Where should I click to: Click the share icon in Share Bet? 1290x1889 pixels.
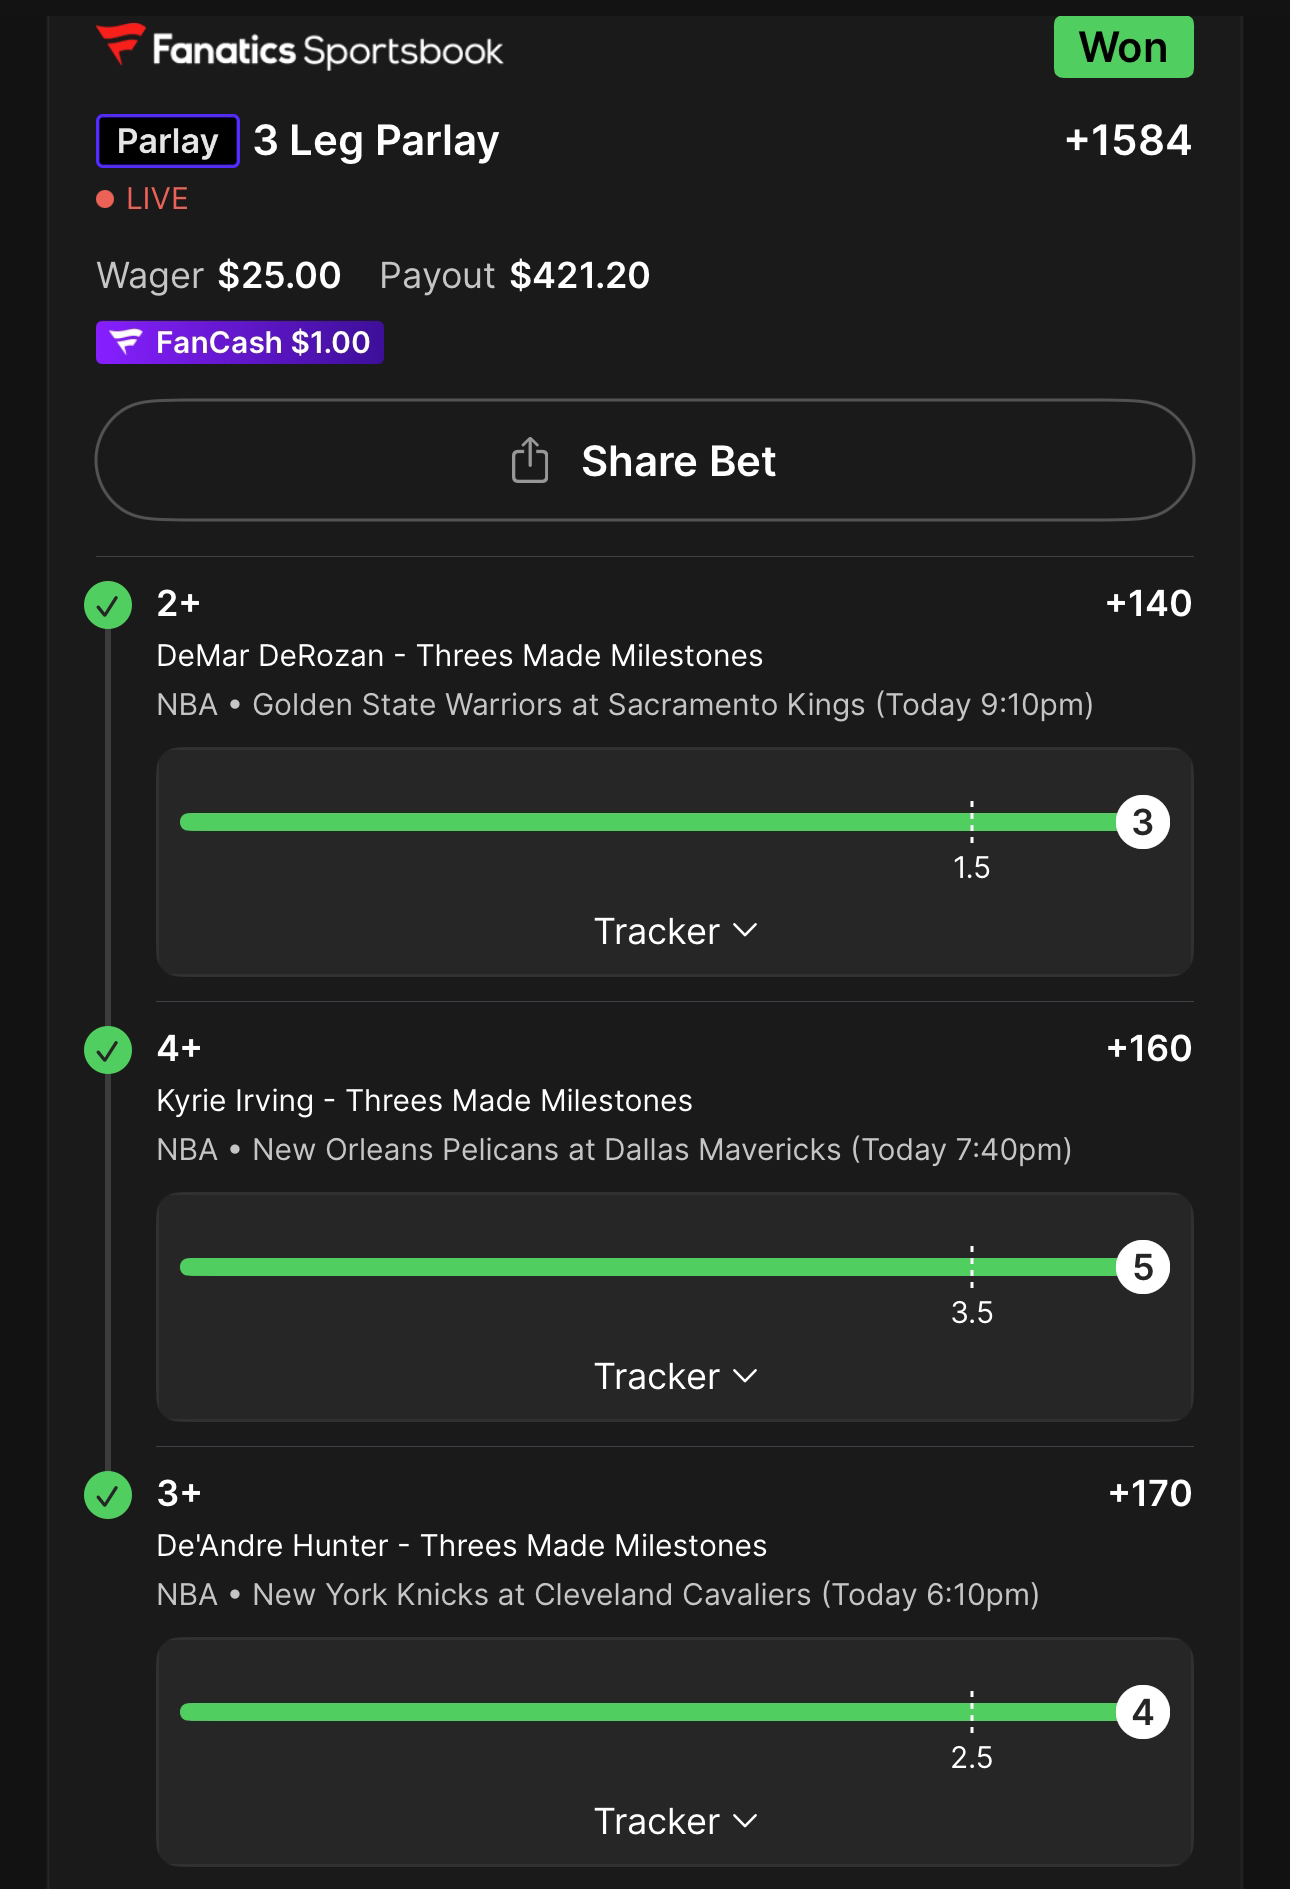[x=530, y=461]
